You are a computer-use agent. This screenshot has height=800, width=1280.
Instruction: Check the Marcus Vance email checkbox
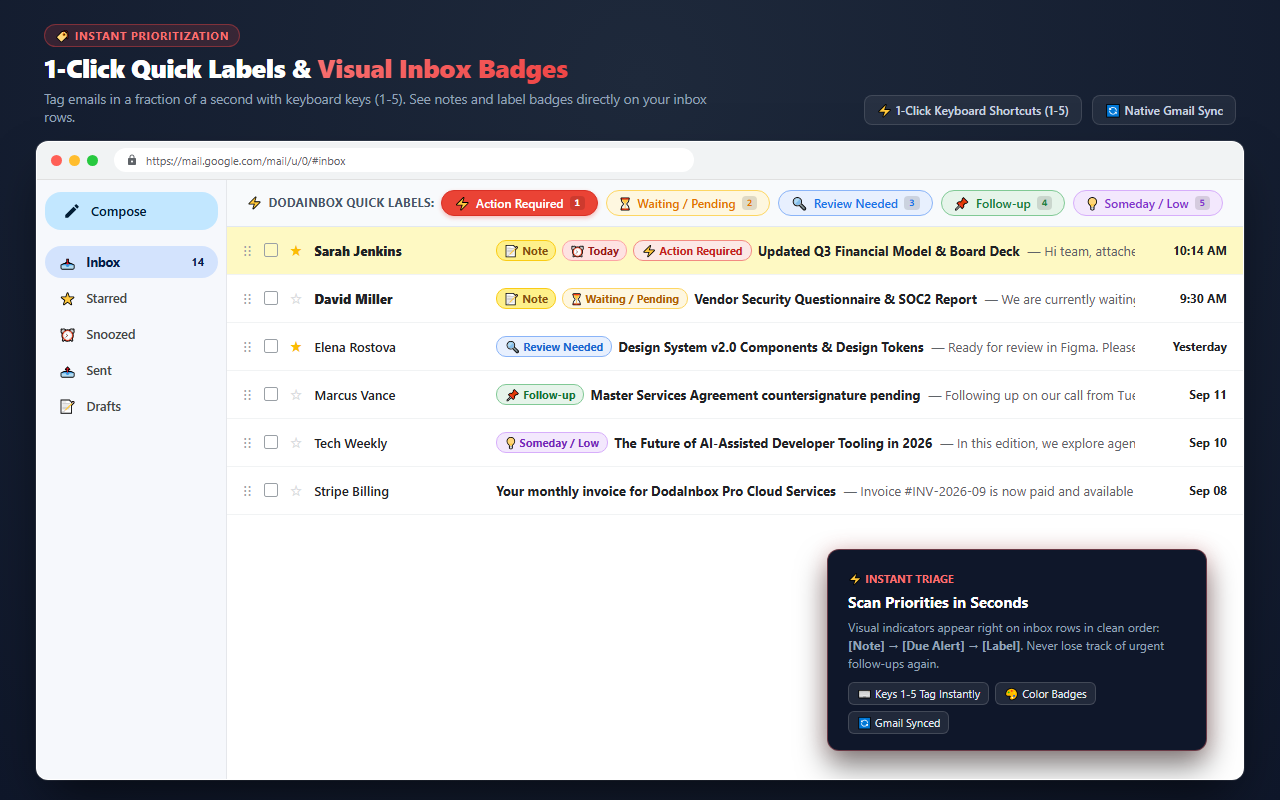[x=271, y=394]
